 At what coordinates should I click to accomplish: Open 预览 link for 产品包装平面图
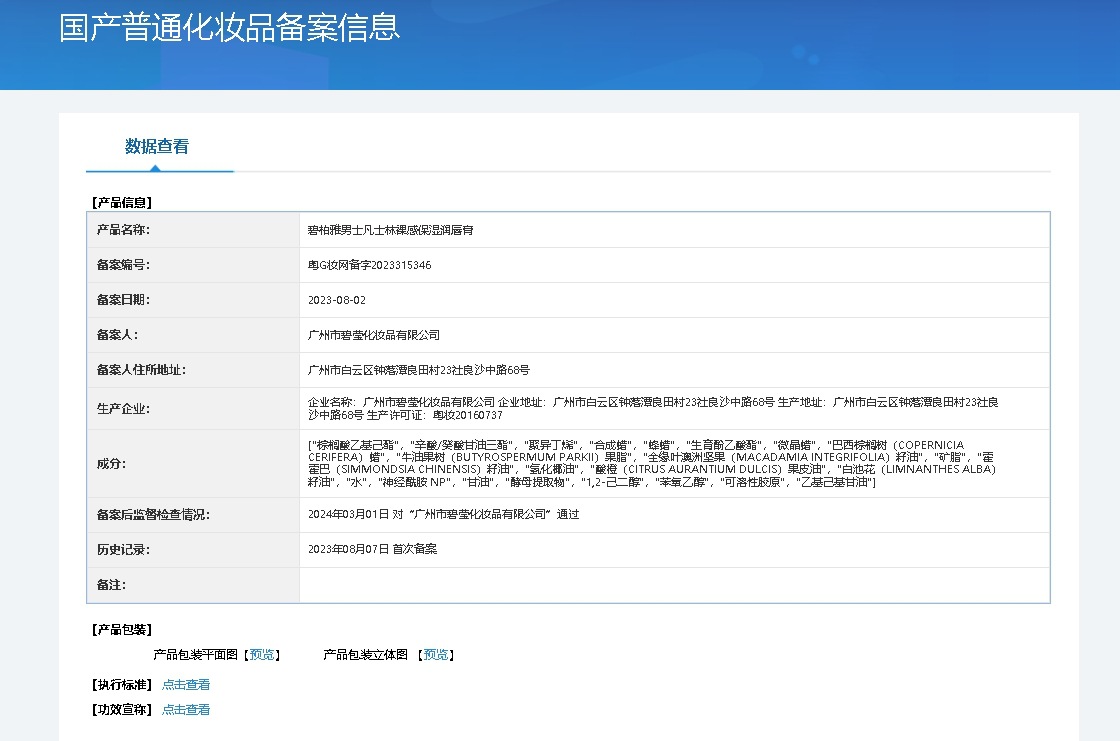click(261, 655)
